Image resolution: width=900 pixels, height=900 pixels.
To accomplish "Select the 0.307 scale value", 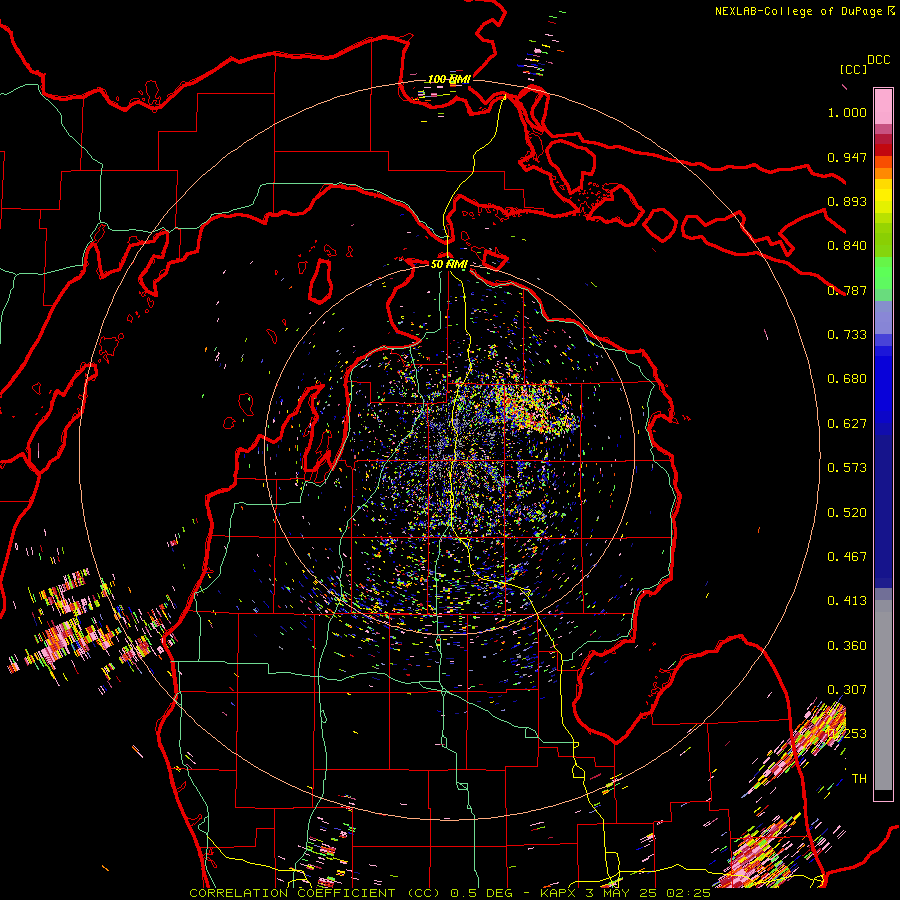I will pyautogui.click(x=847, y=690).
